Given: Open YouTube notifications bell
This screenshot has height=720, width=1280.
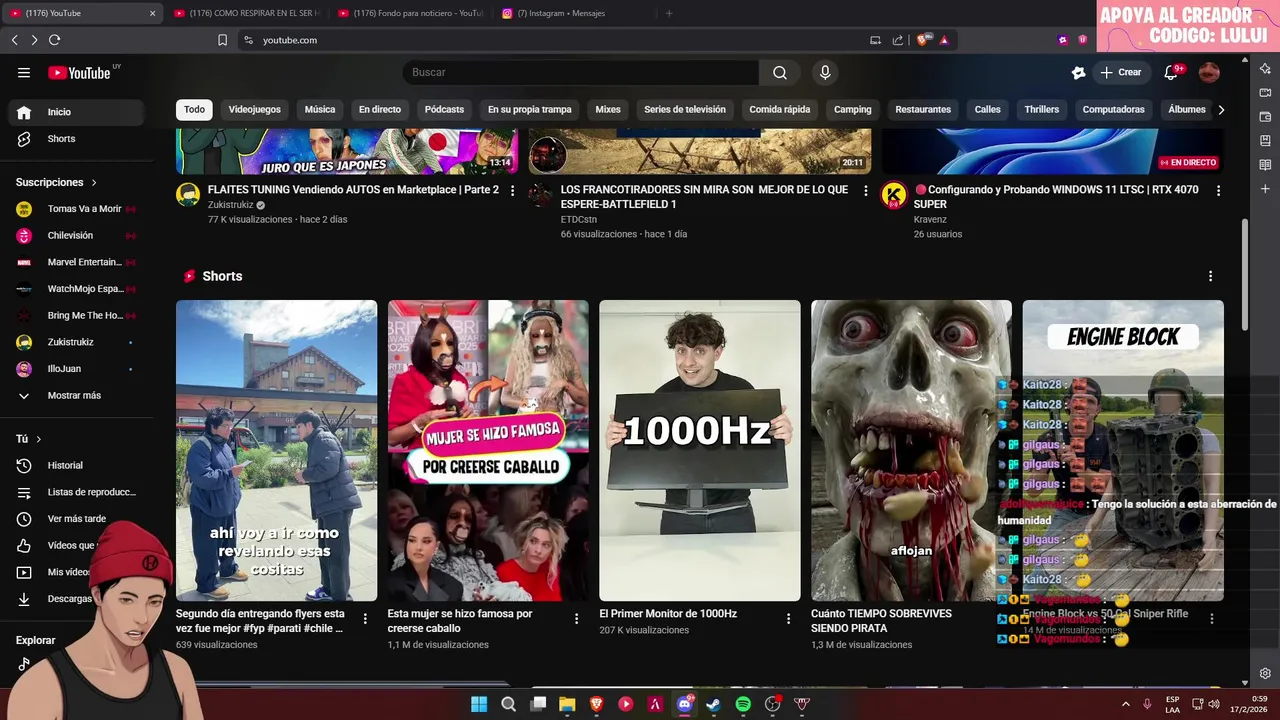Looking at the screenshot, I should [1171, 72].
